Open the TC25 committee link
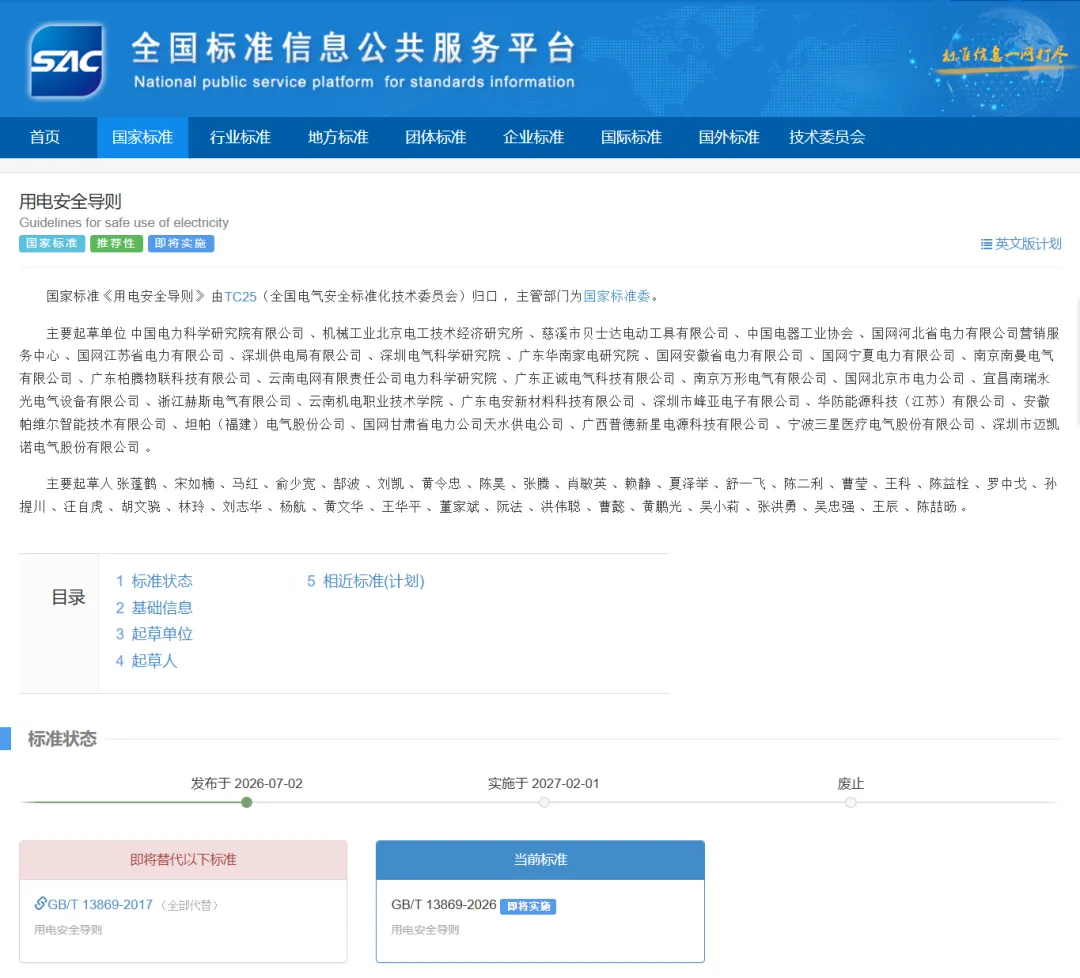This screenshot has width=1080, height=978. (240, 296)
